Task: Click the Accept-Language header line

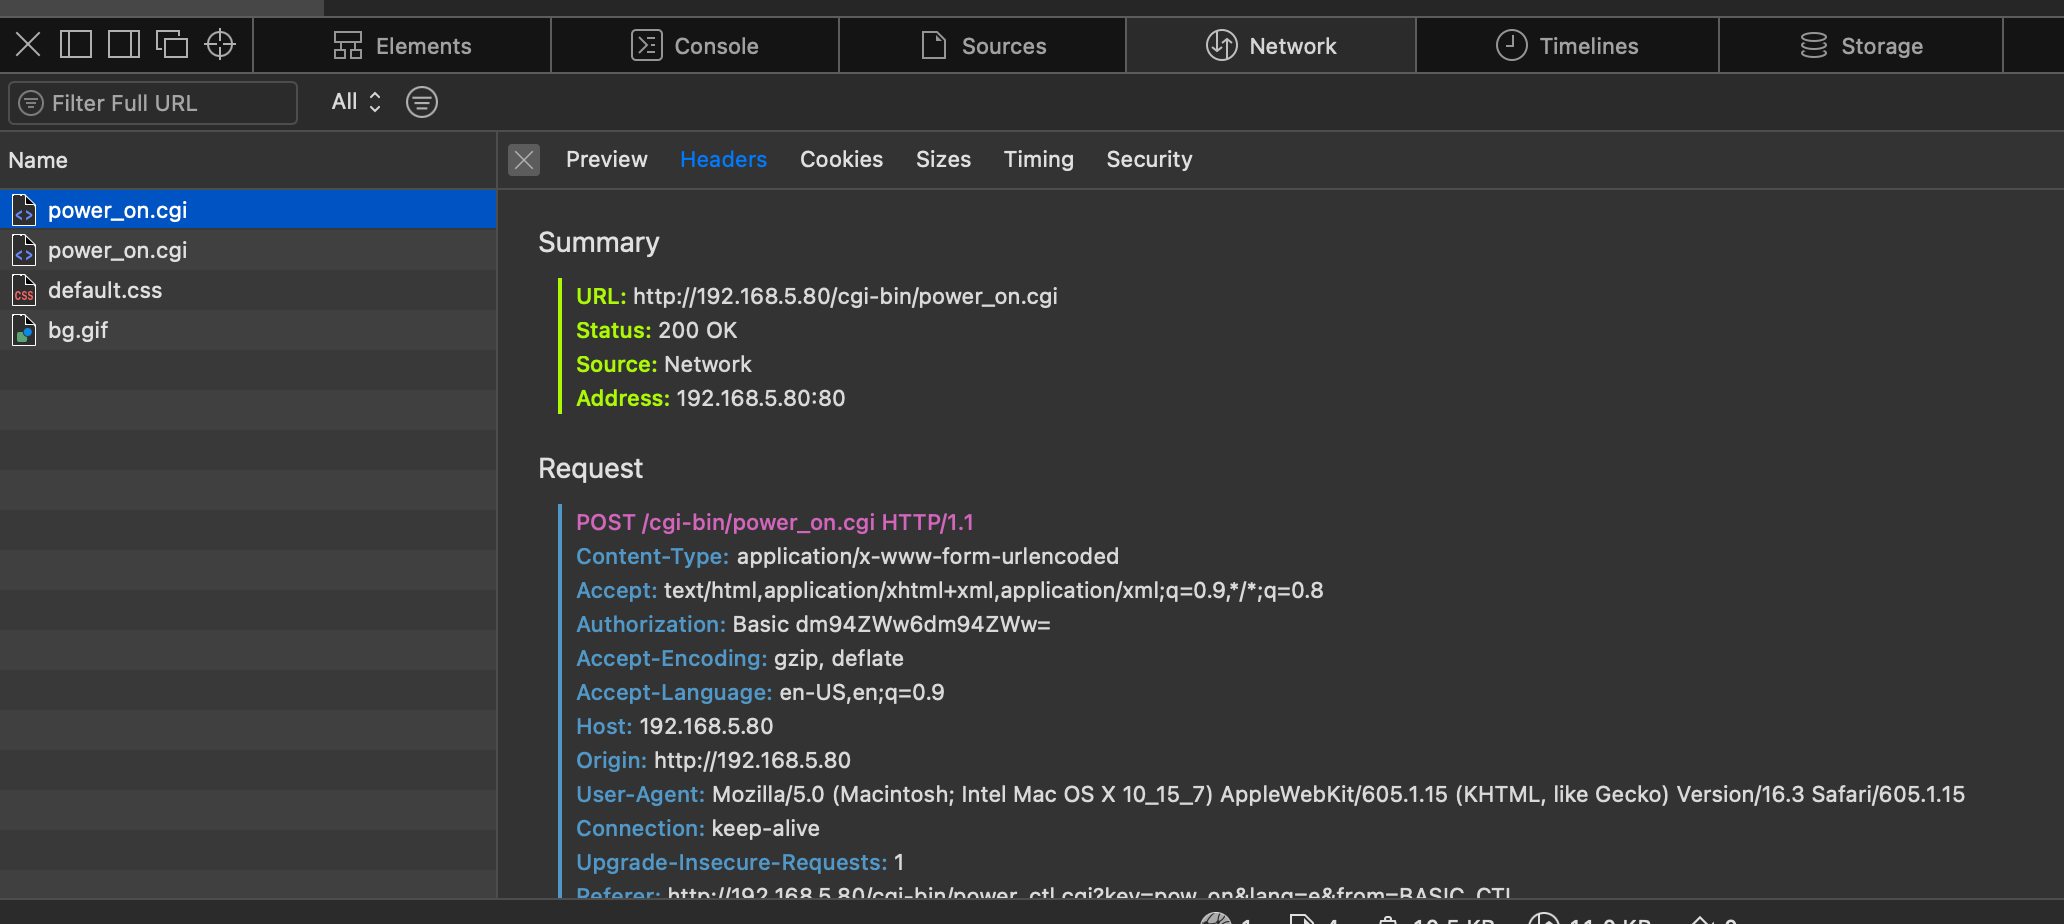Action: coord(760,692)
